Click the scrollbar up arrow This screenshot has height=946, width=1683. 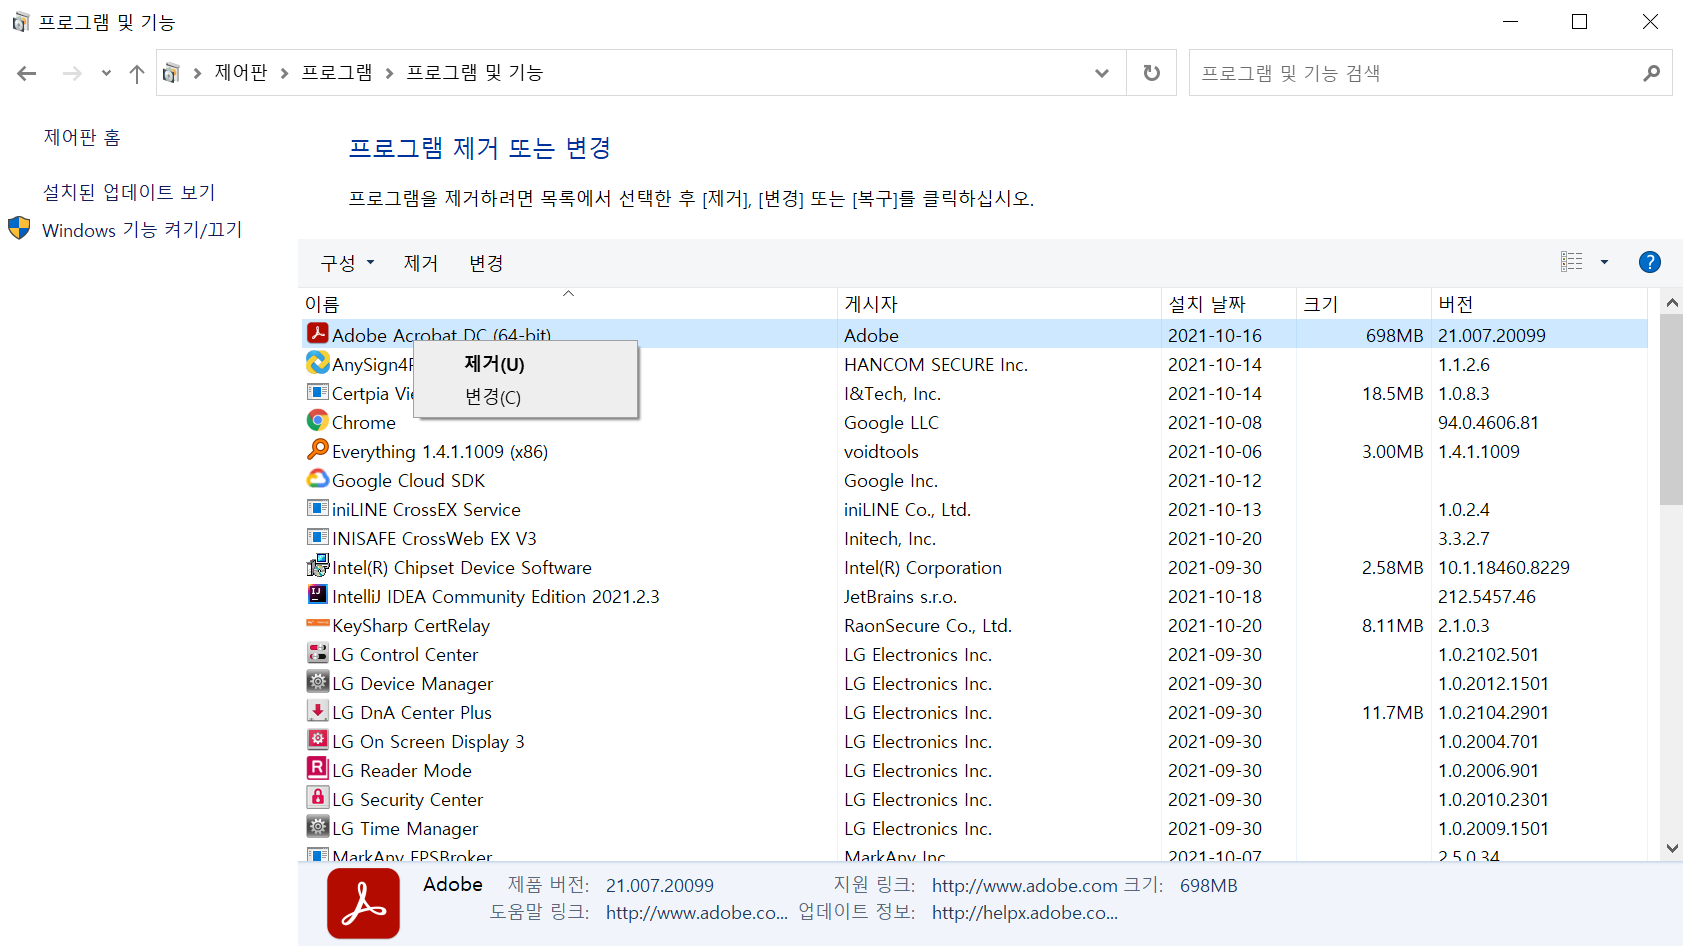click(x=1671, y=301)
